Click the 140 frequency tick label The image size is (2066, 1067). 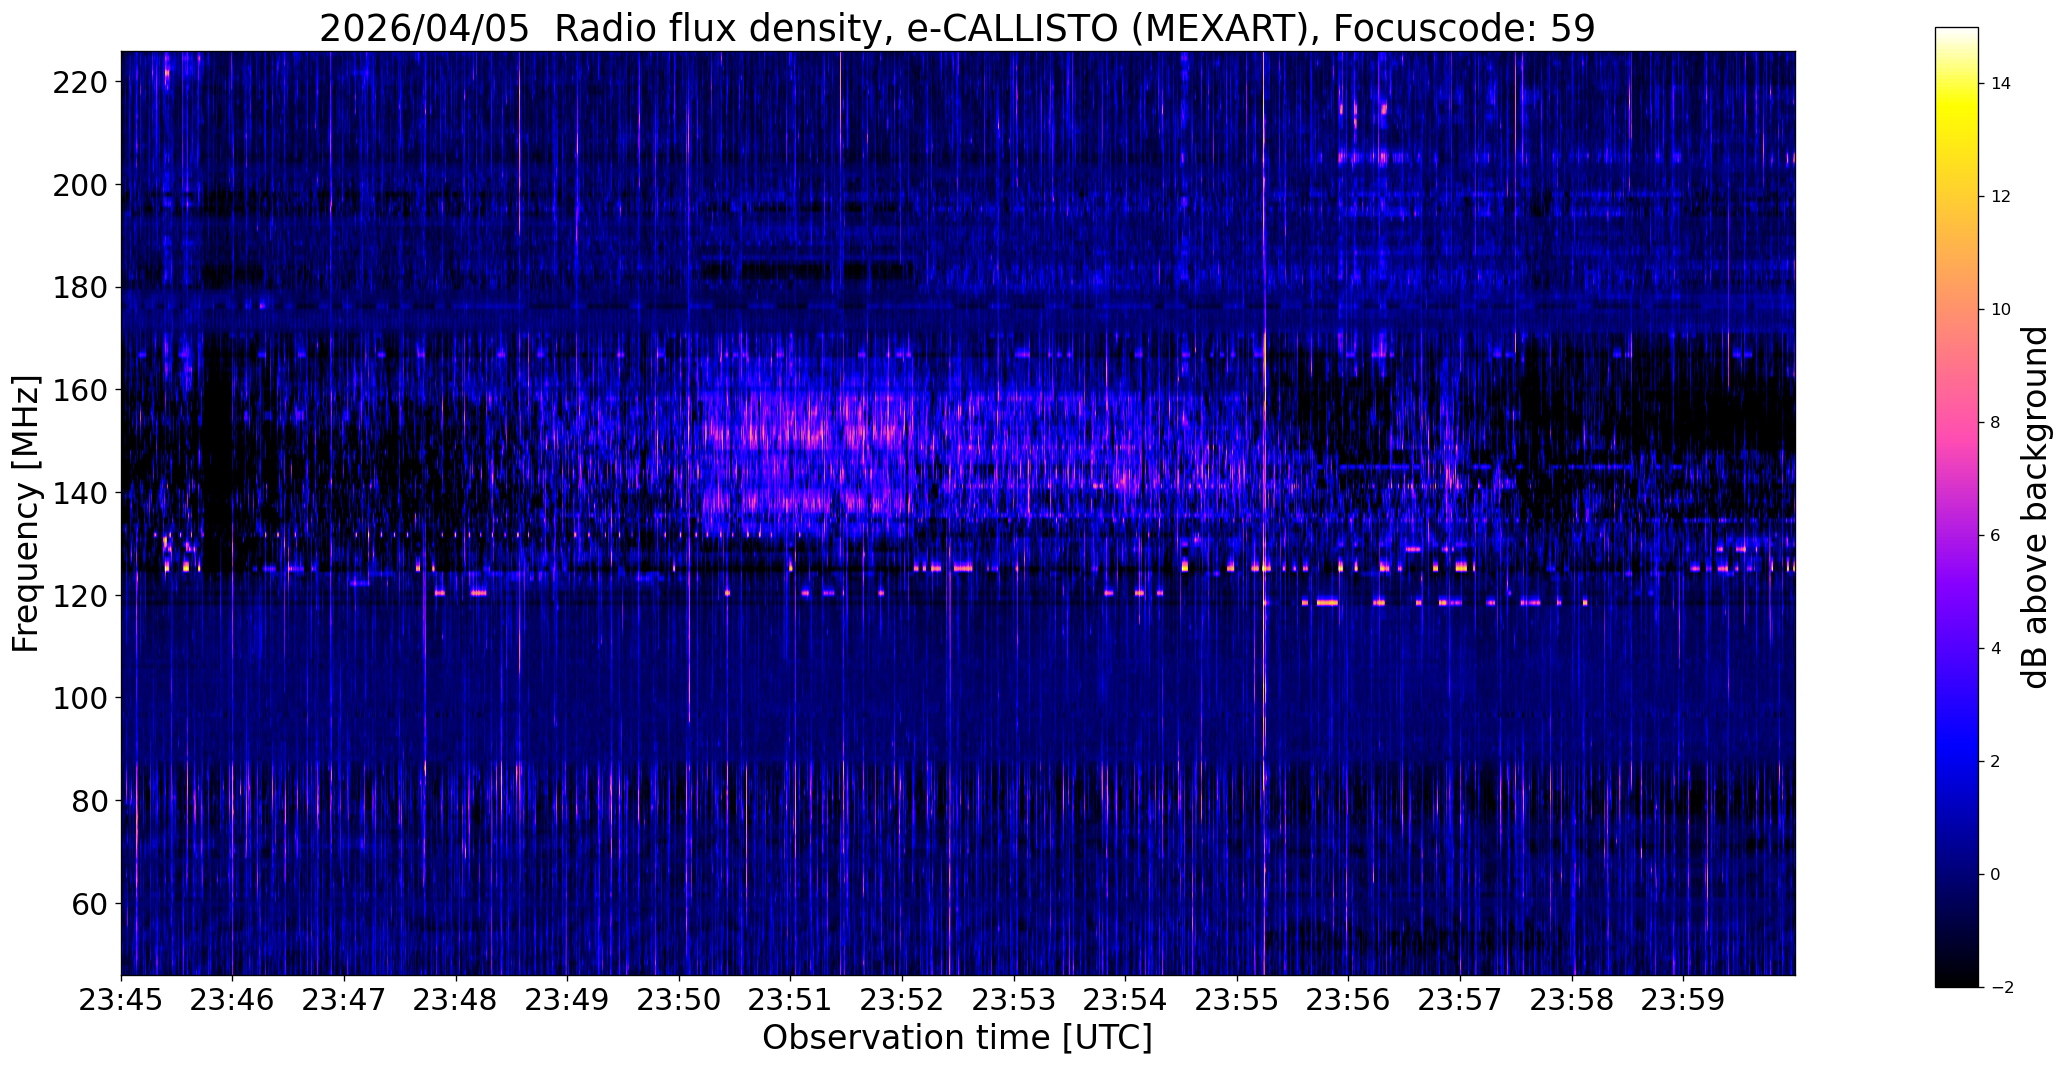pyautogui.click(x=80, y=493)
